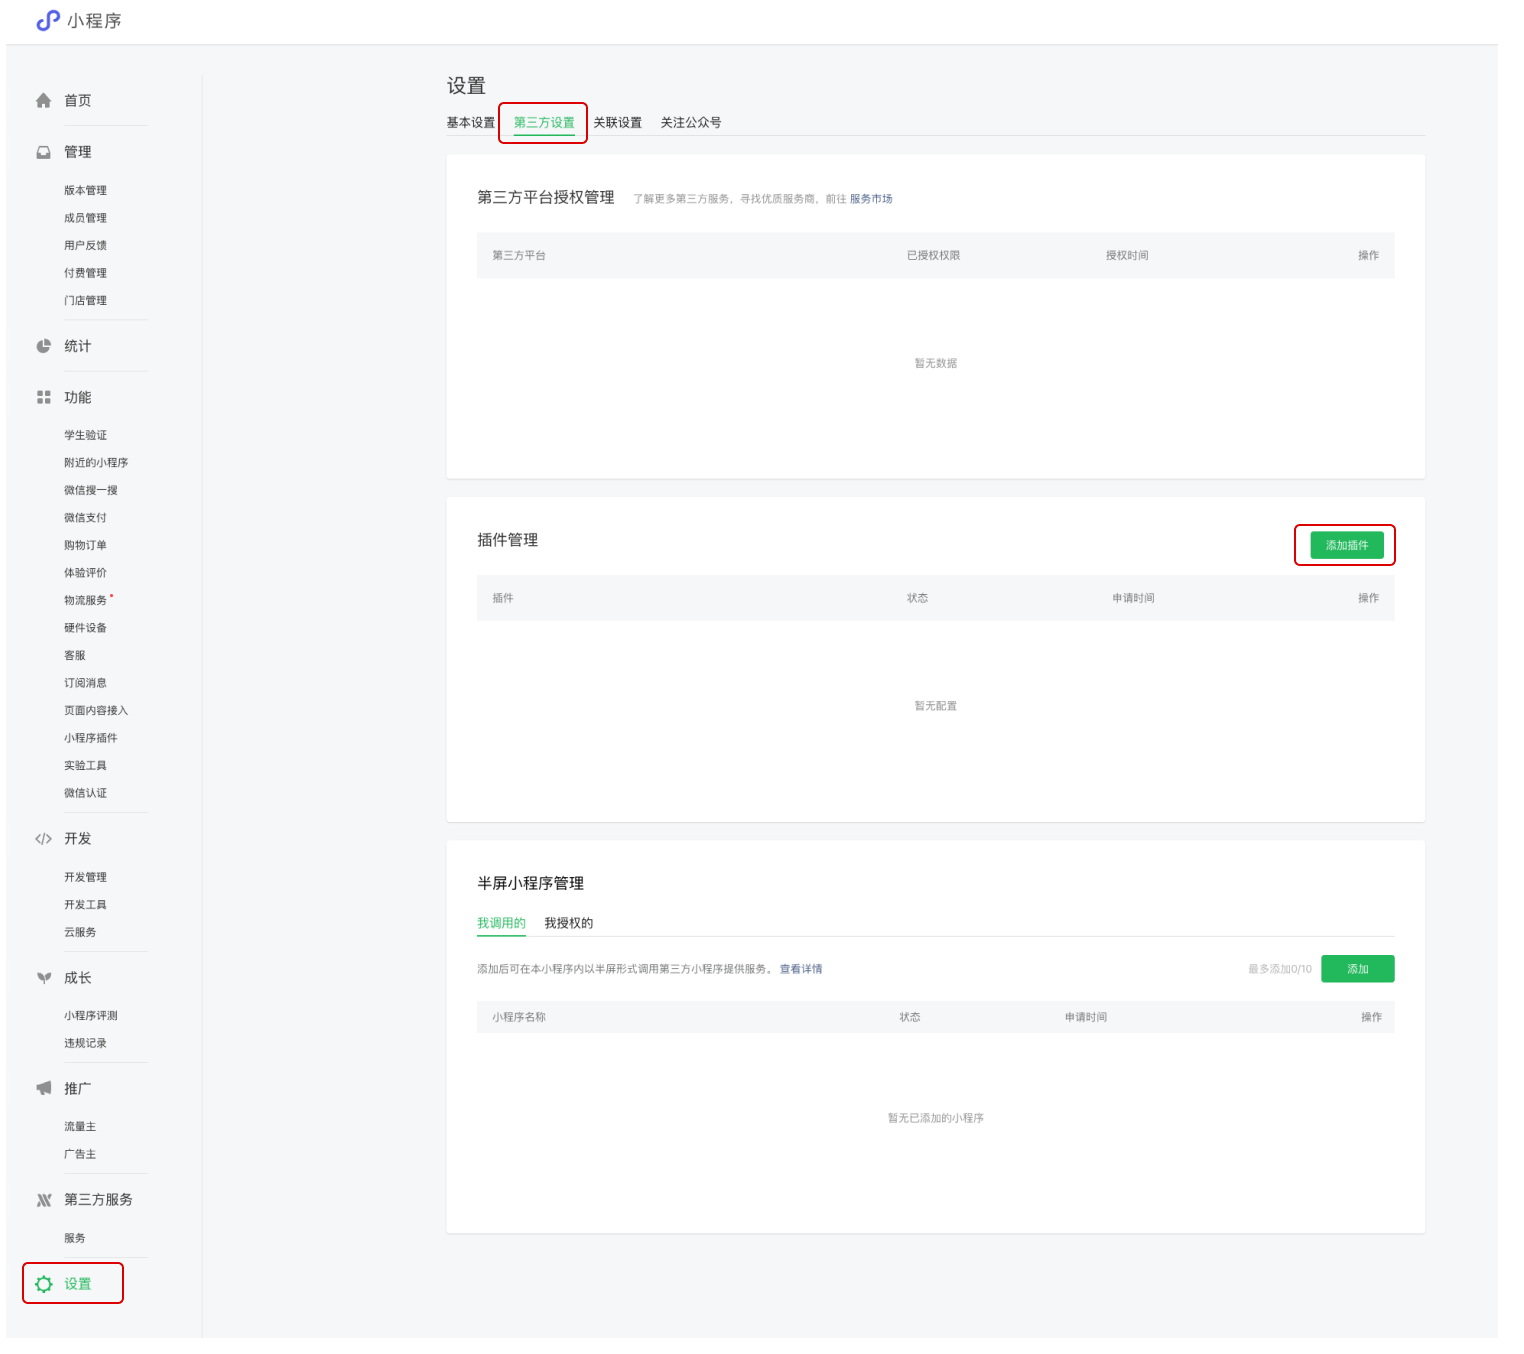Viewport: 1524px width, 1354px height.
Task: Select the 关注公众号 tab
Action: click(690, 123)
